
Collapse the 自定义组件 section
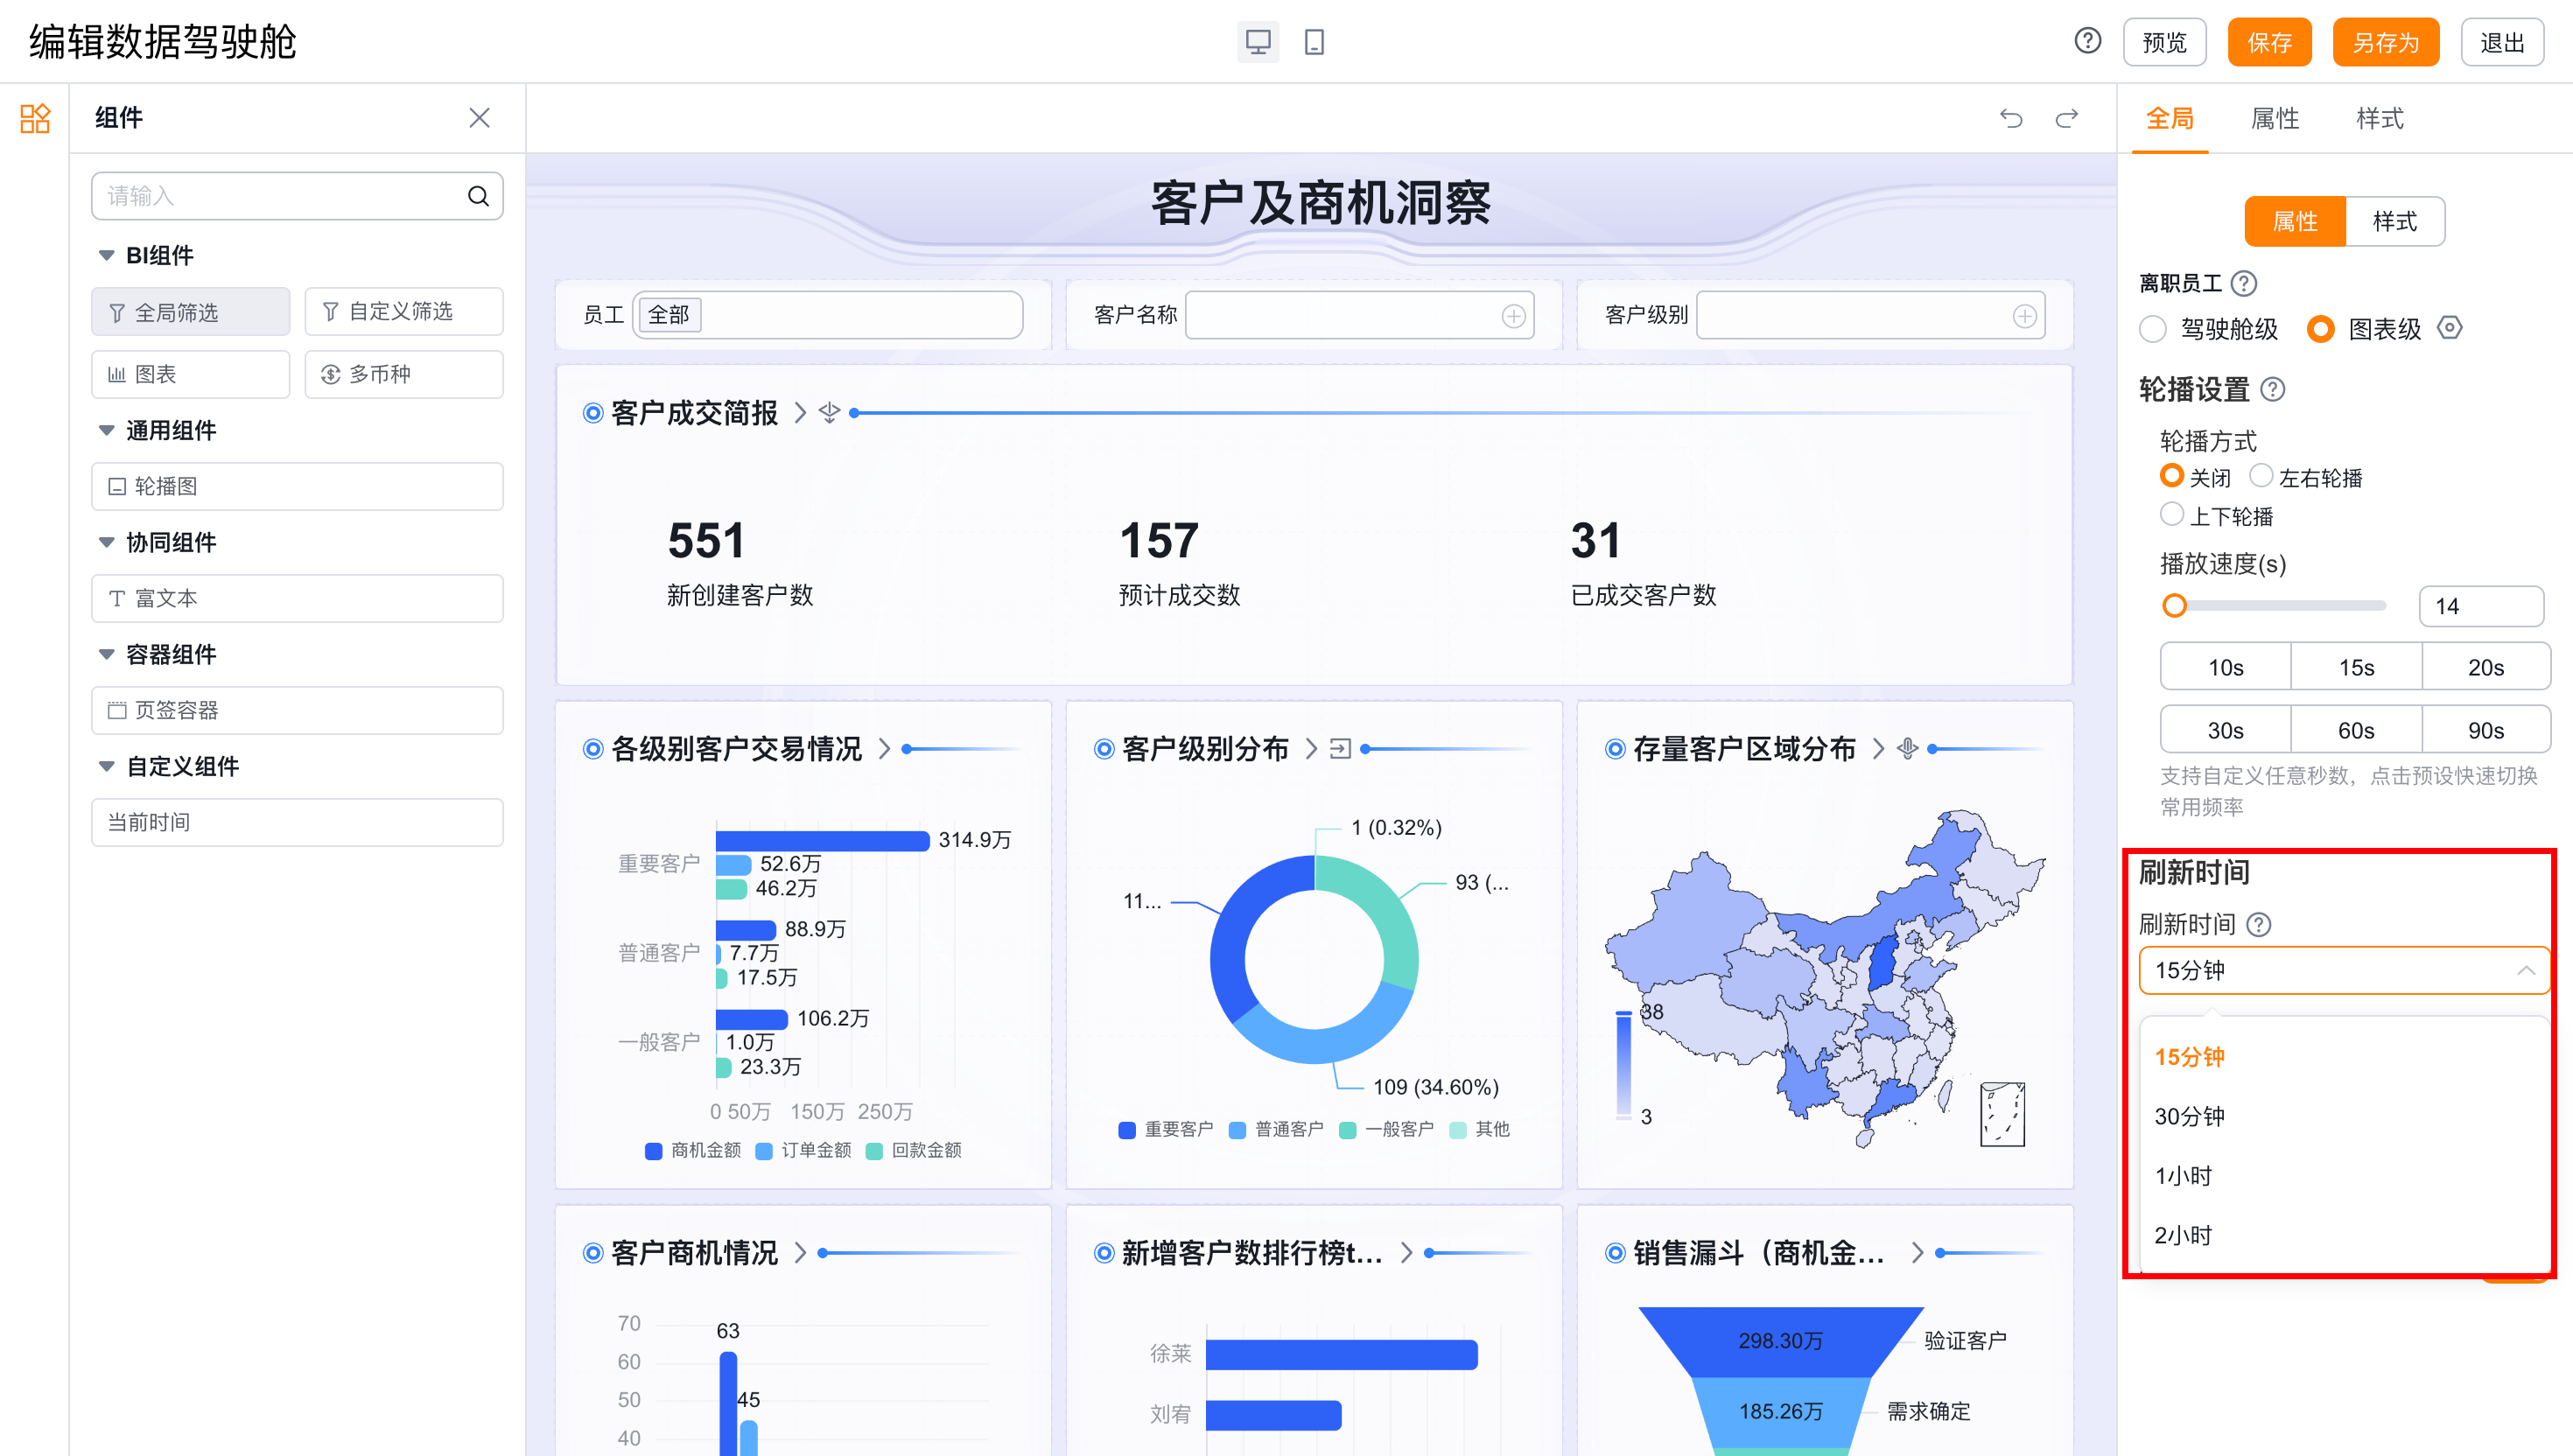coord(106,766)
